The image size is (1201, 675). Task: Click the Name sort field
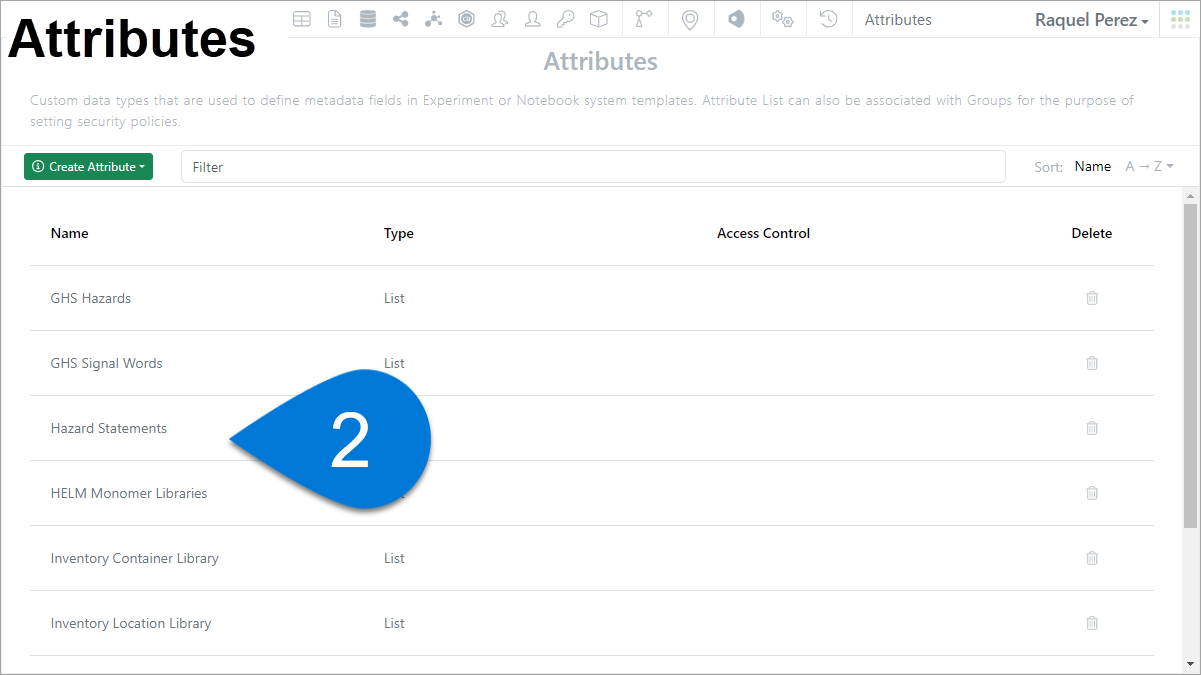coord(1092,167)
